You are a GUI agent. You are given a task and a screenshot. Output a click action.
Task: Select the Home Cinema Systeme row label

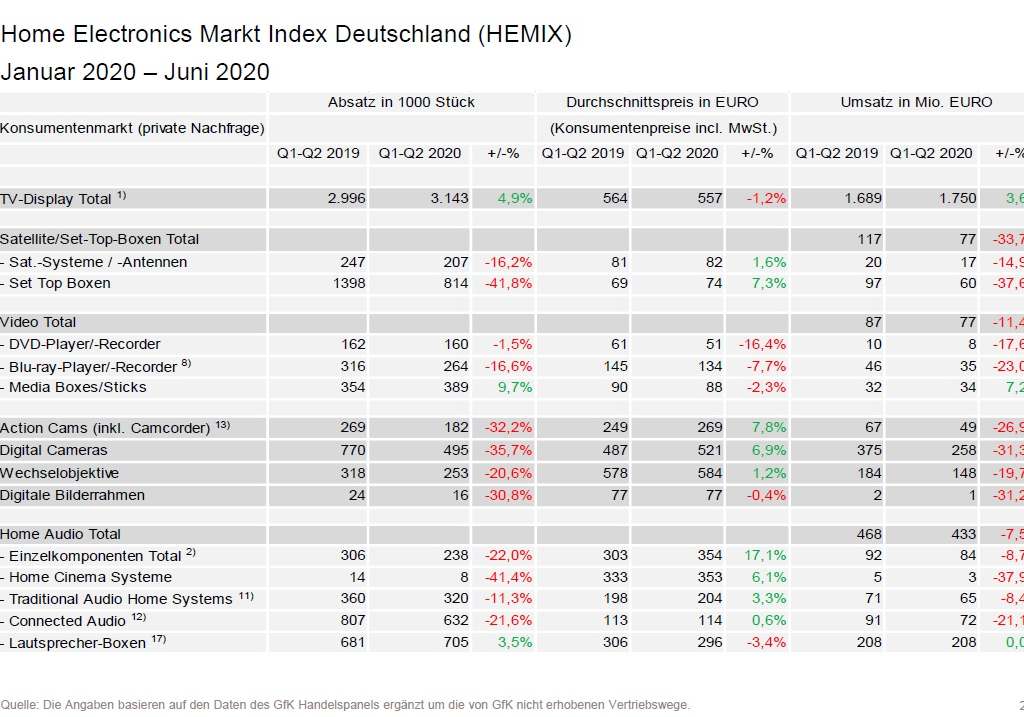coord(90,577)
